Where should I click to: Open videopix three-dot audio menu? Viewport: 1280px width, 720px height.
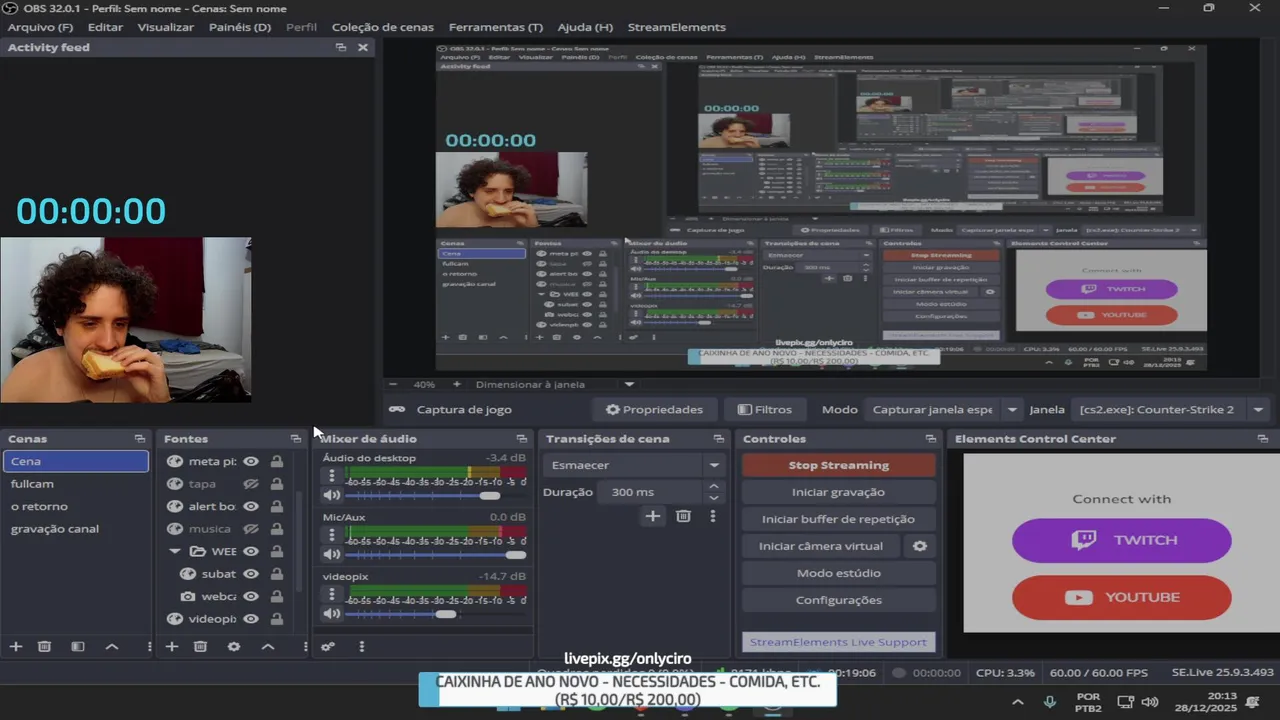pyautogui.click(x=332, y=593)
